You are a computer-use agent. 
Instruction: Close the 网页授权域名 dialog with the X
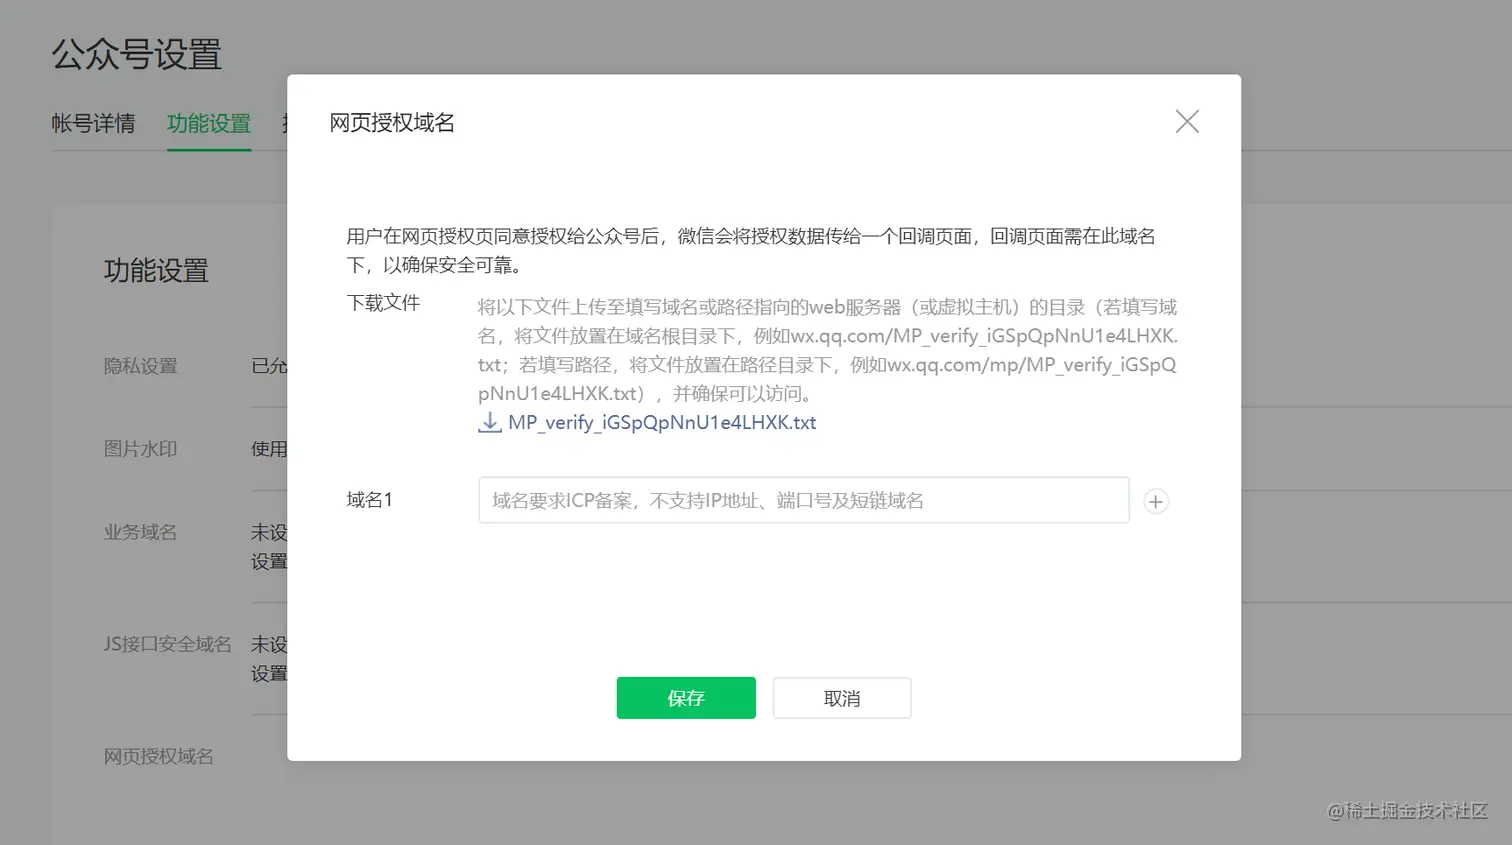[1187, 122]
